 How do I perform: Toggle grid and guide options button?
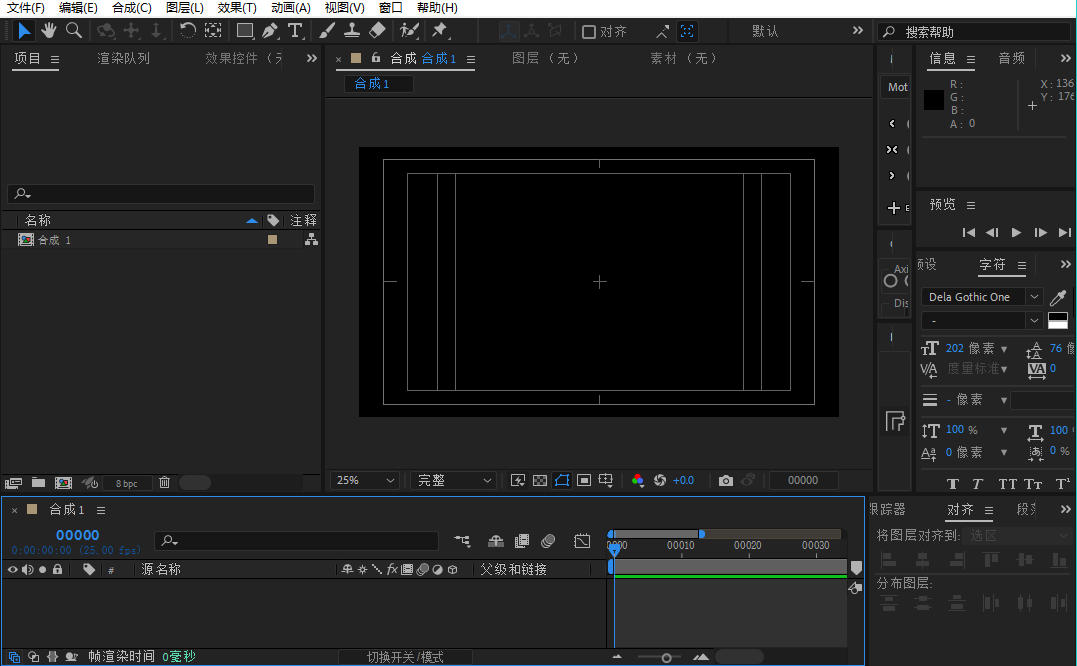[606, 481]
